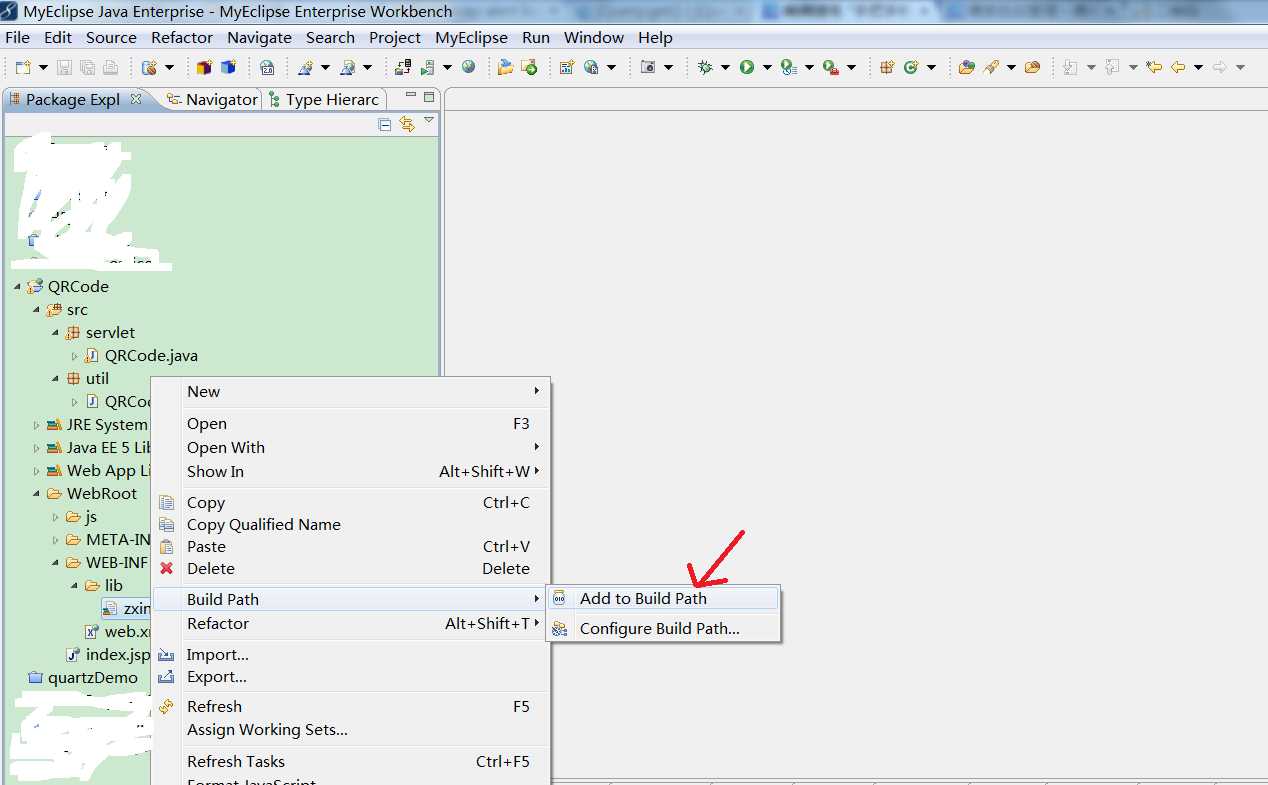Collapse the lib folder node
Image resolution: width=1268 pixels, height=785 pixels.
point(75,586)
